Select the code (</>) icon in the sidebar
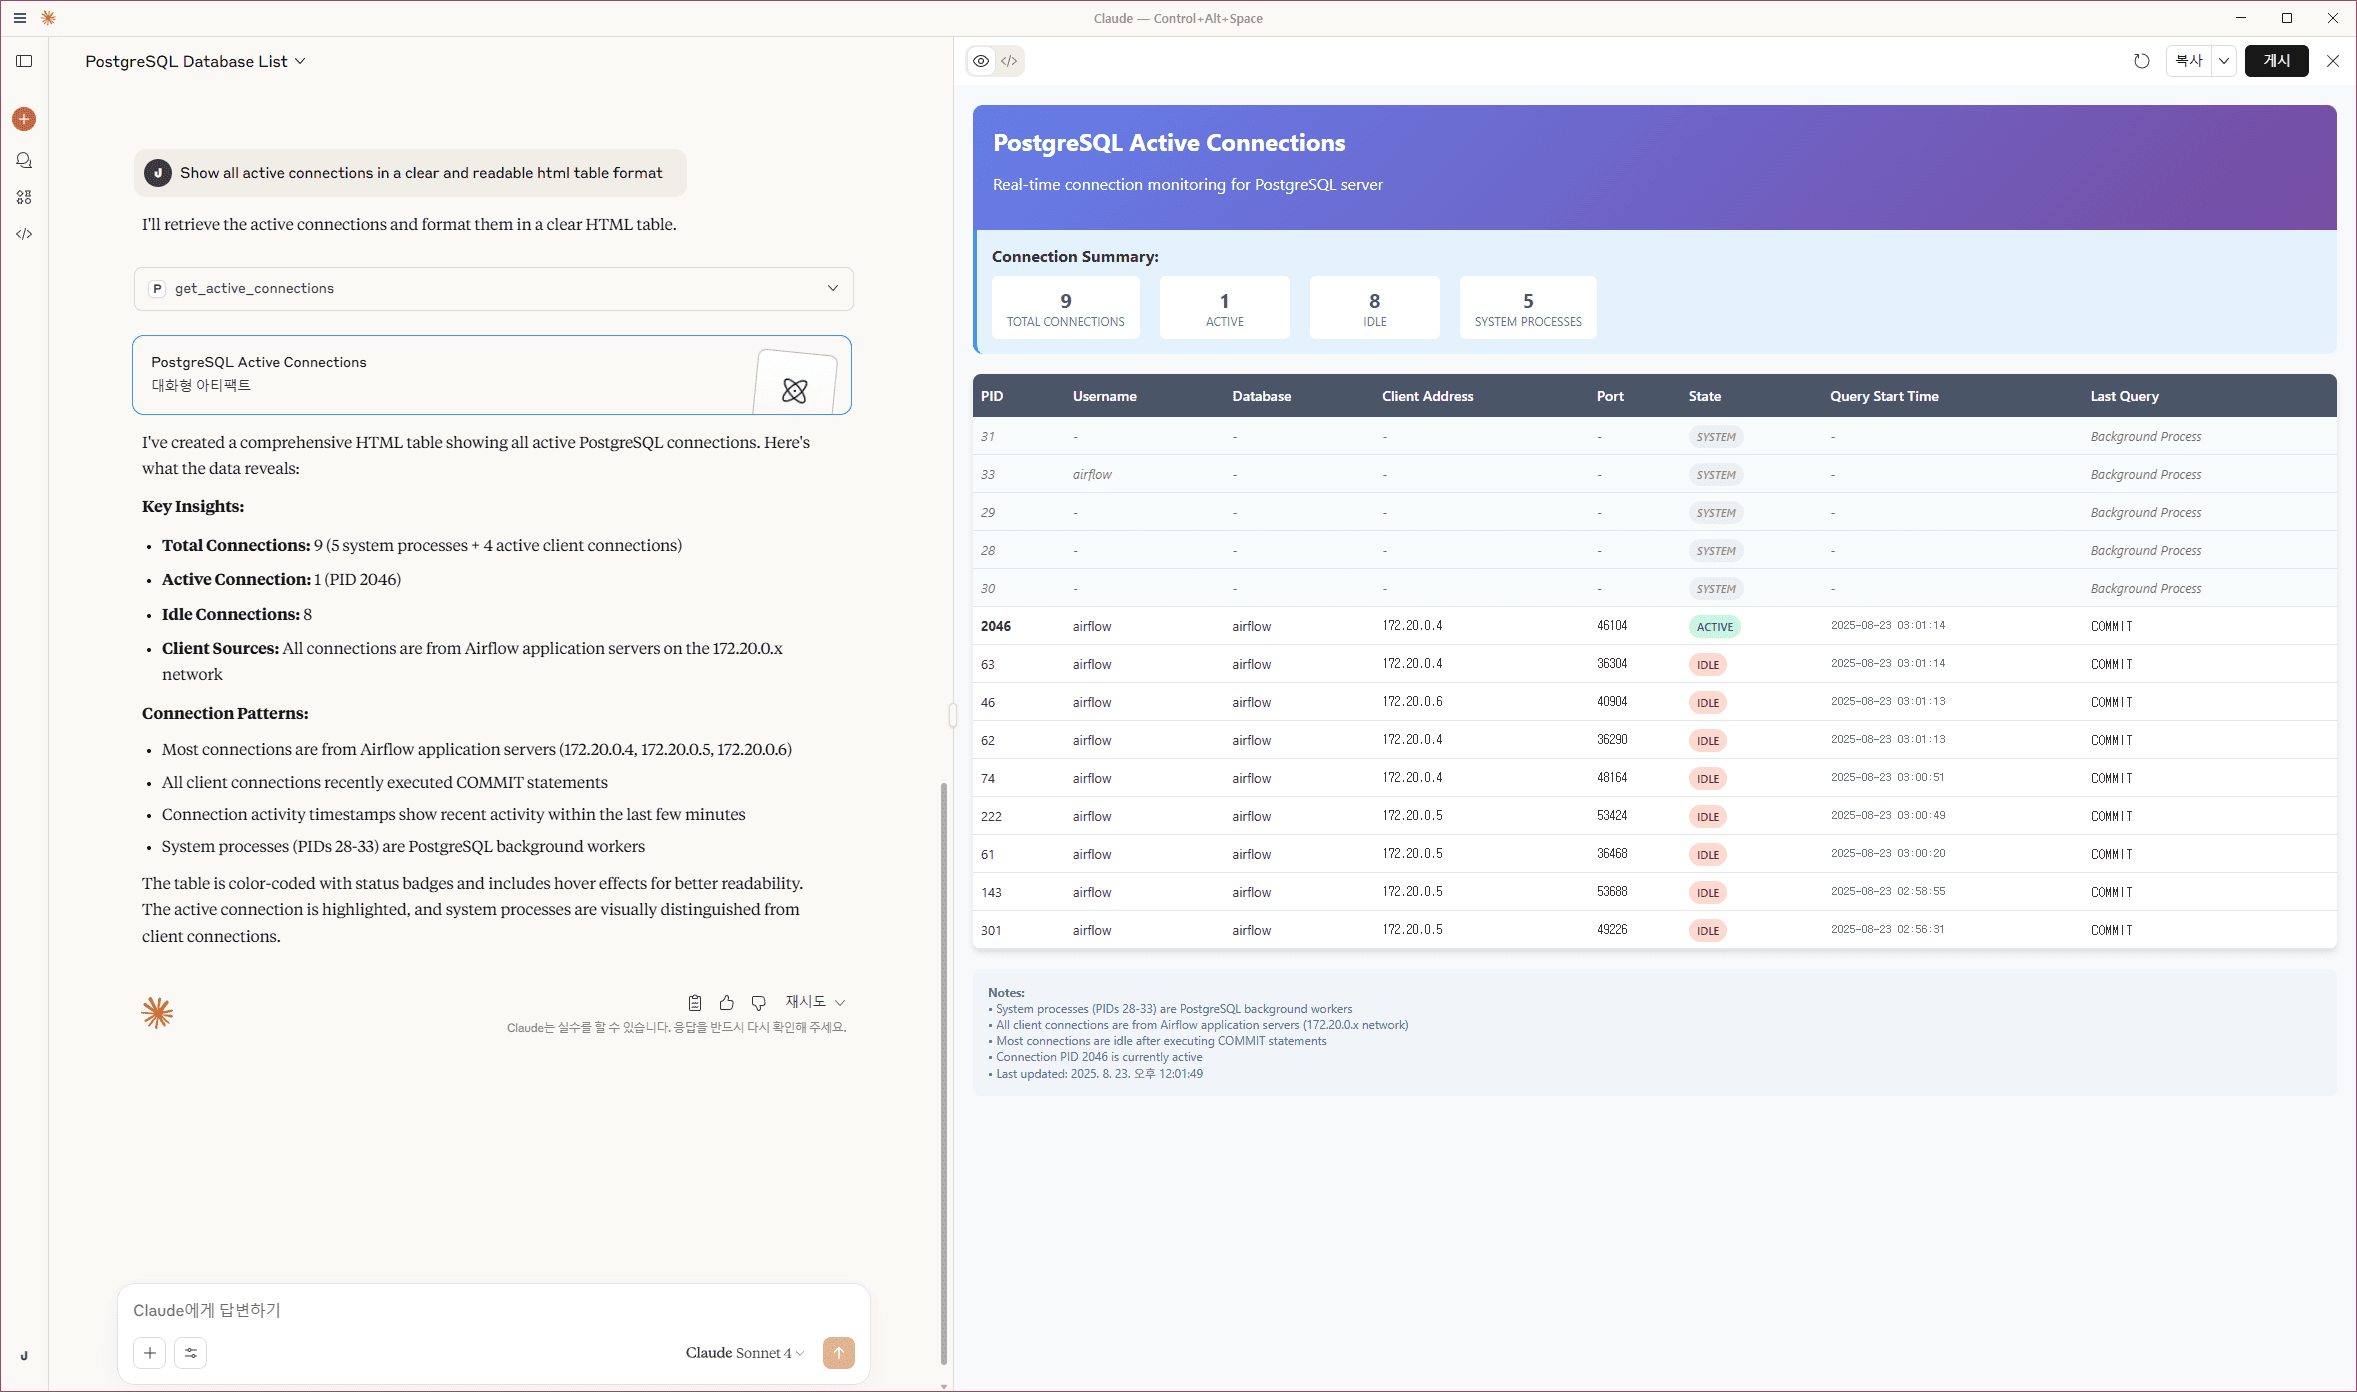 (23, 233)
